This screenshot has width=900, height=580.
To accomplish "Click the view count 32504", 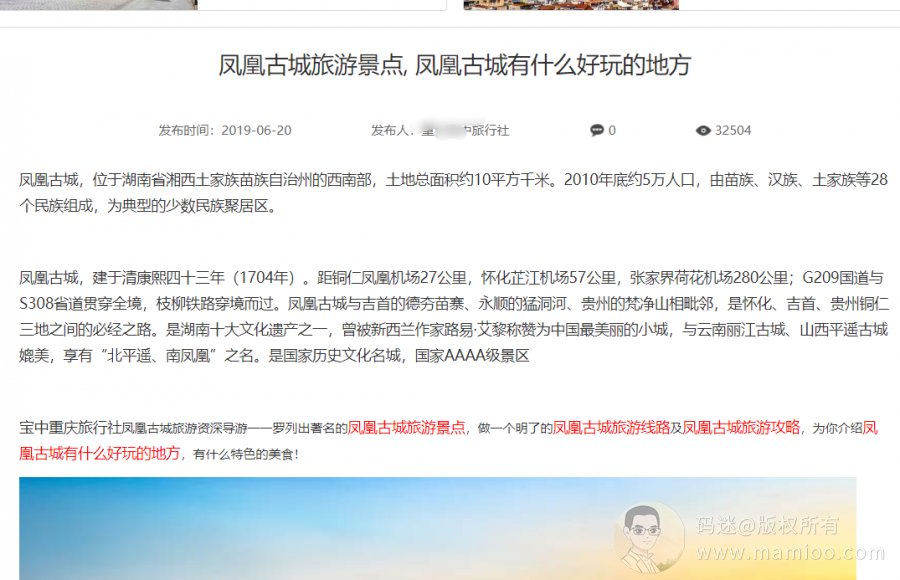I will point(733,130).
